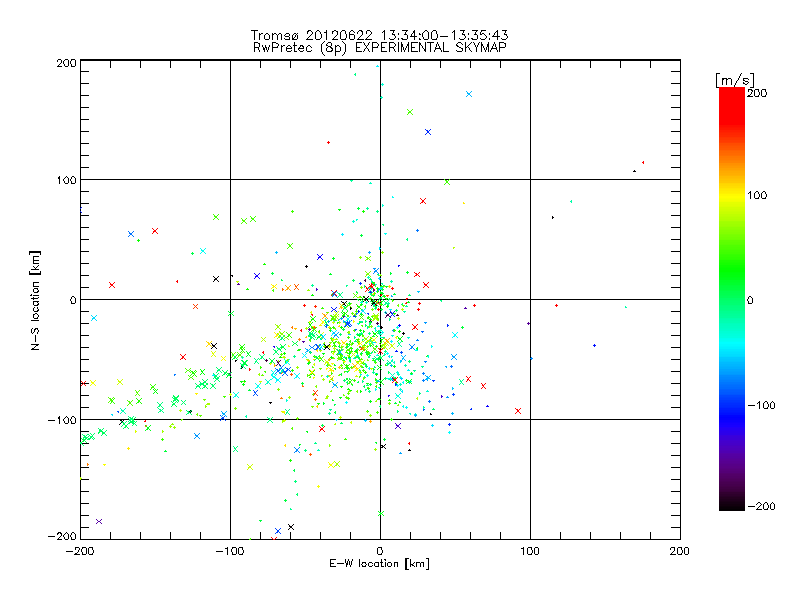800x600 pixels.
Task: Click the 'E-W location [km]' axis label
Action: 379,564
